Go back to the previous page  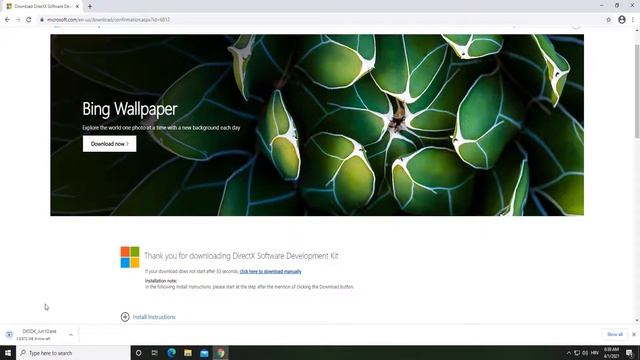7,20
